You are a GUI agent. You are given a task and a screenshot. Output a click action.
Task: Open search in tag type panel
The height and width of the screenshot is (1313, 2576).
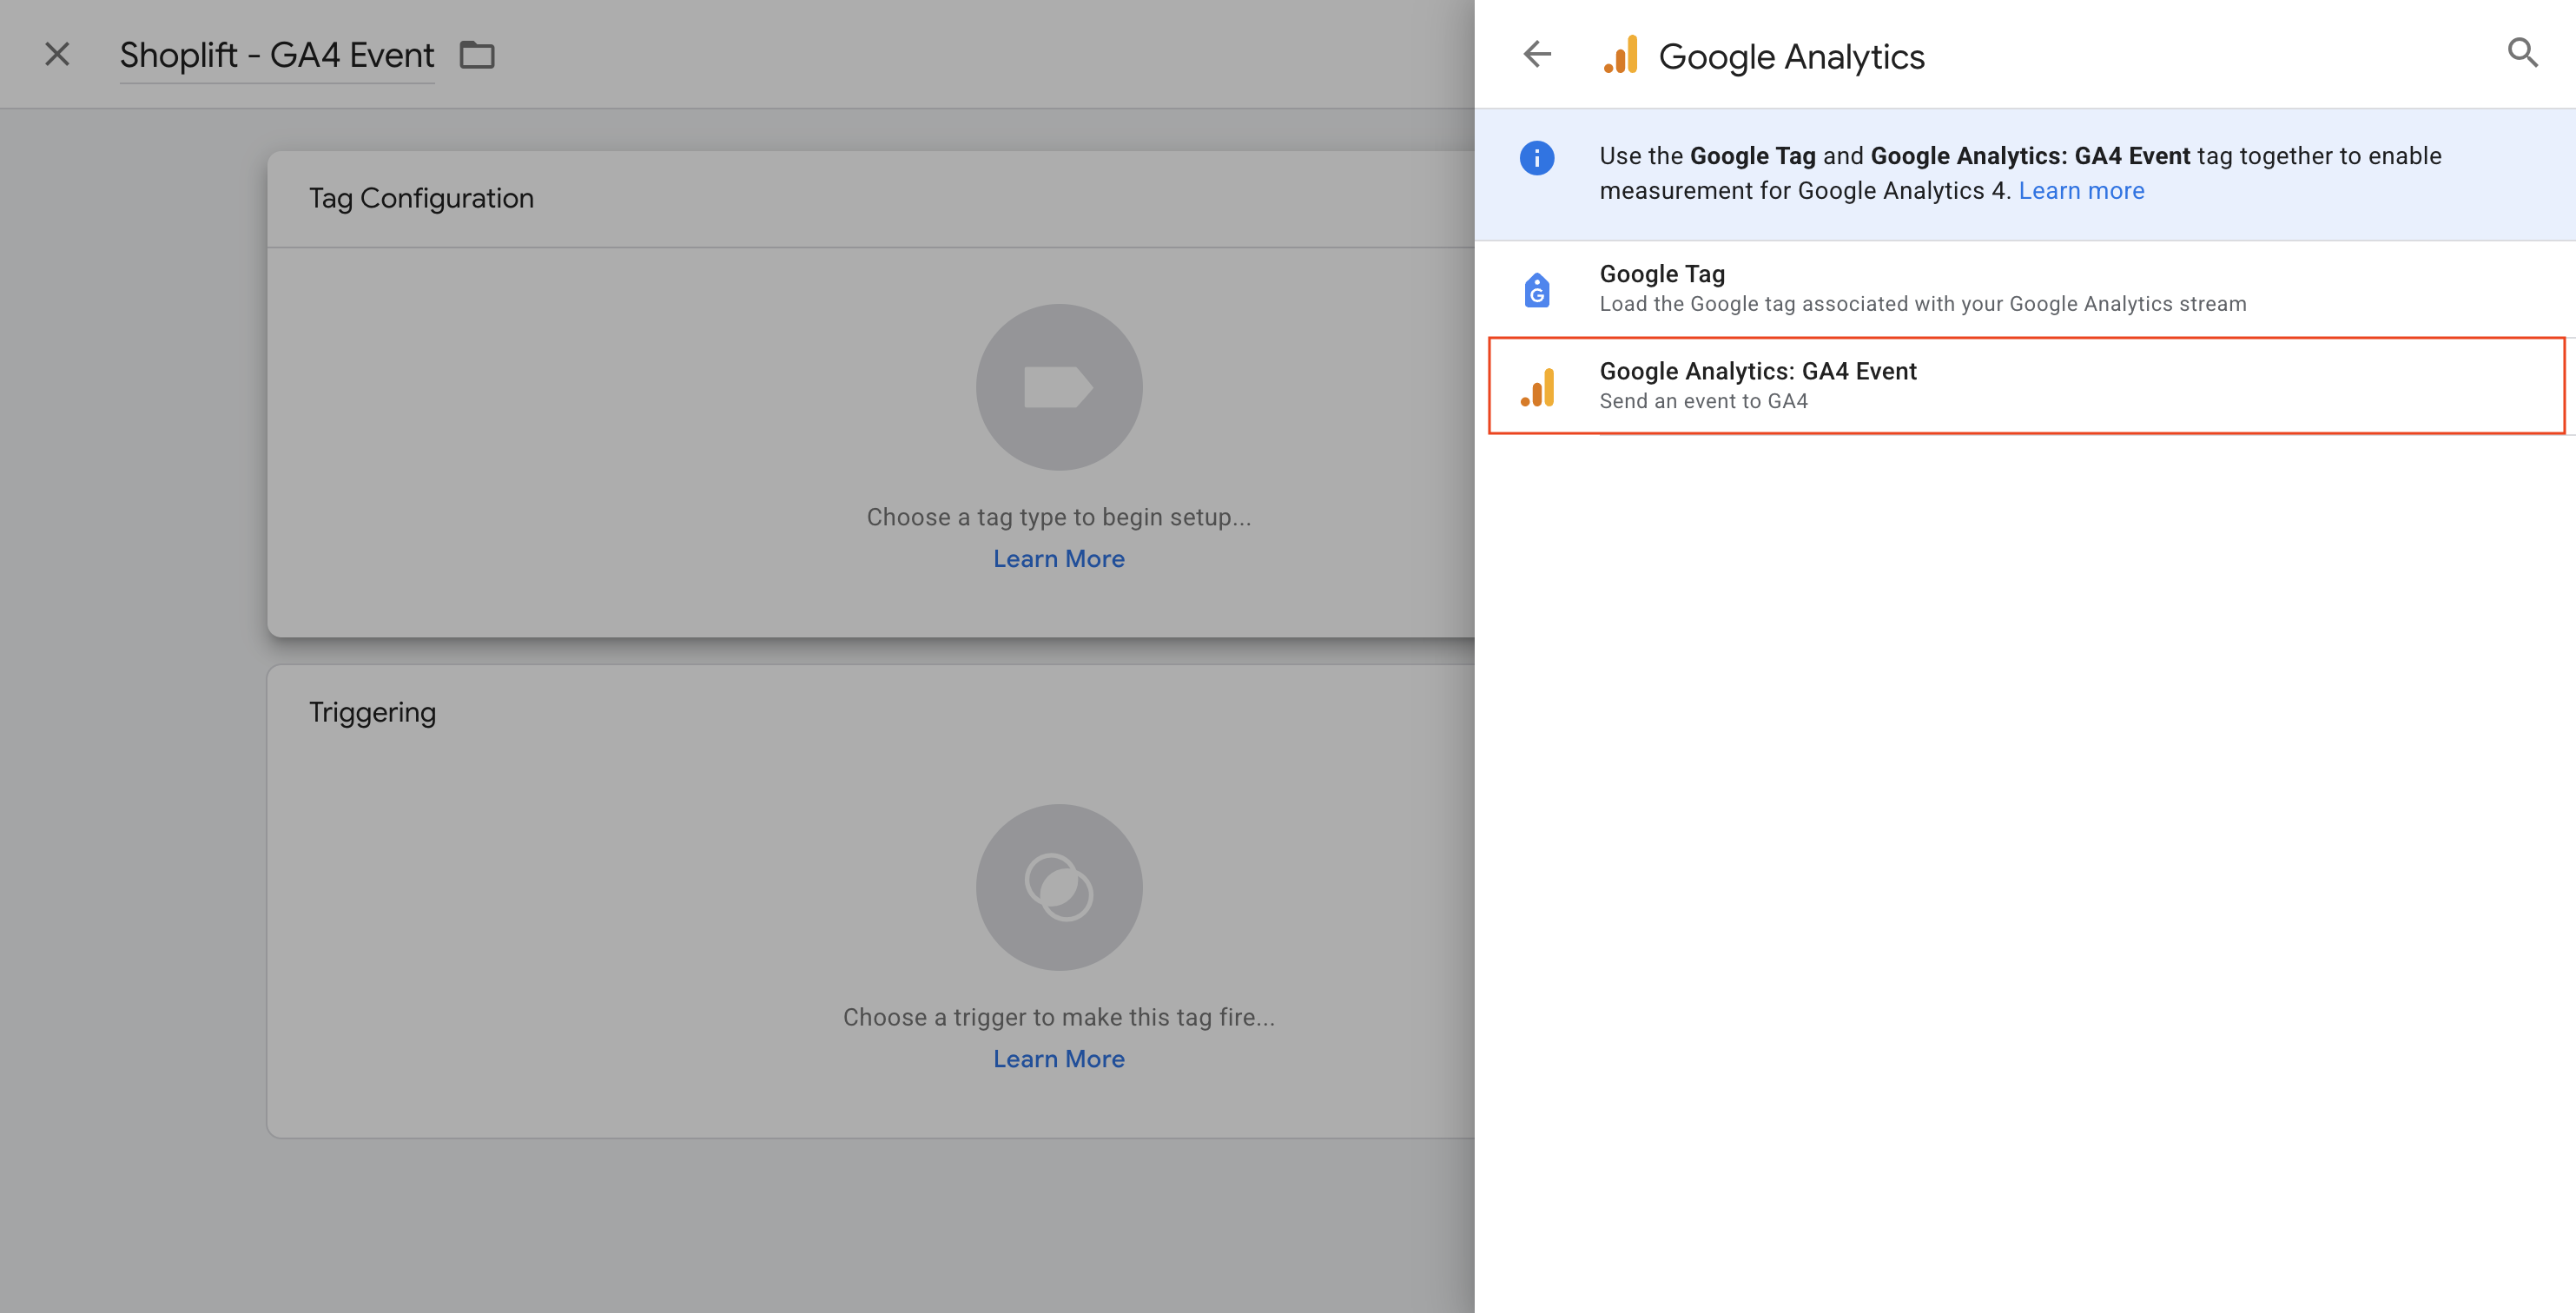point(2522,53)
